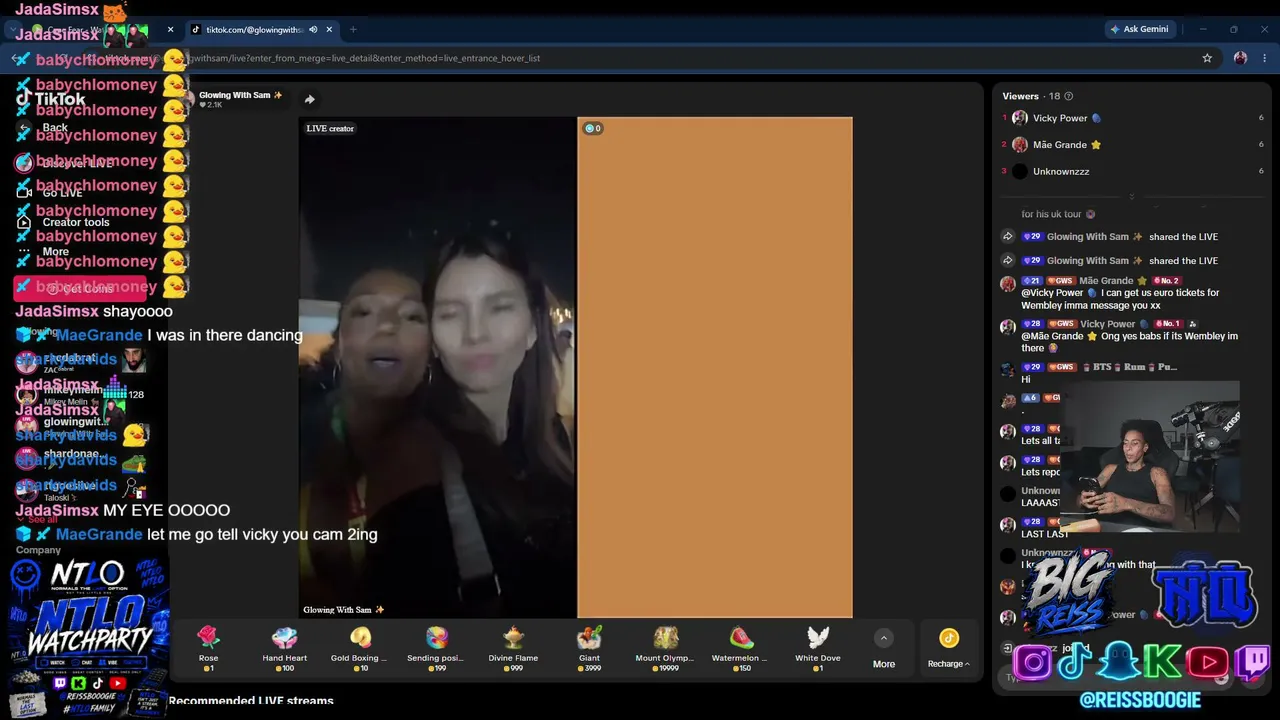Click Mãe Grande's avatar in chat
This screenshot has width=1280, height=720.
coord(1008,283)
